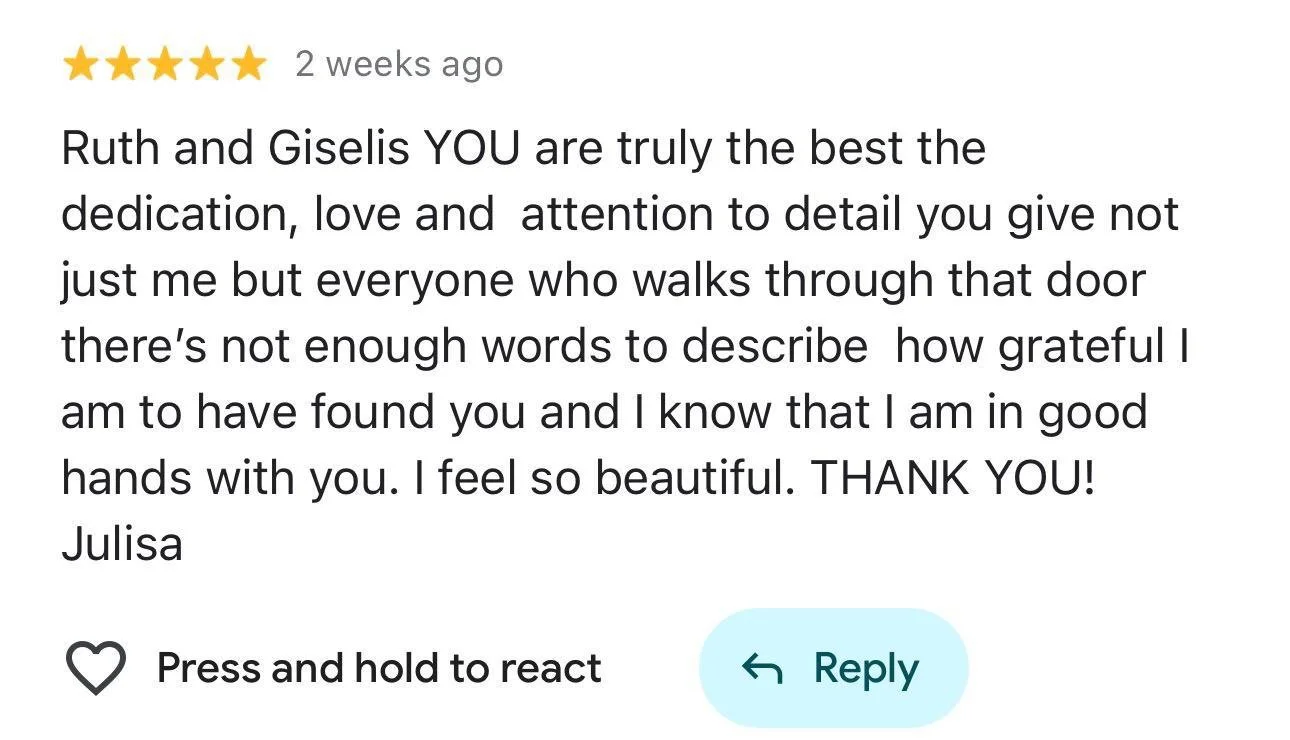Tap the fifth and last rating star

[x=248, y=65]
